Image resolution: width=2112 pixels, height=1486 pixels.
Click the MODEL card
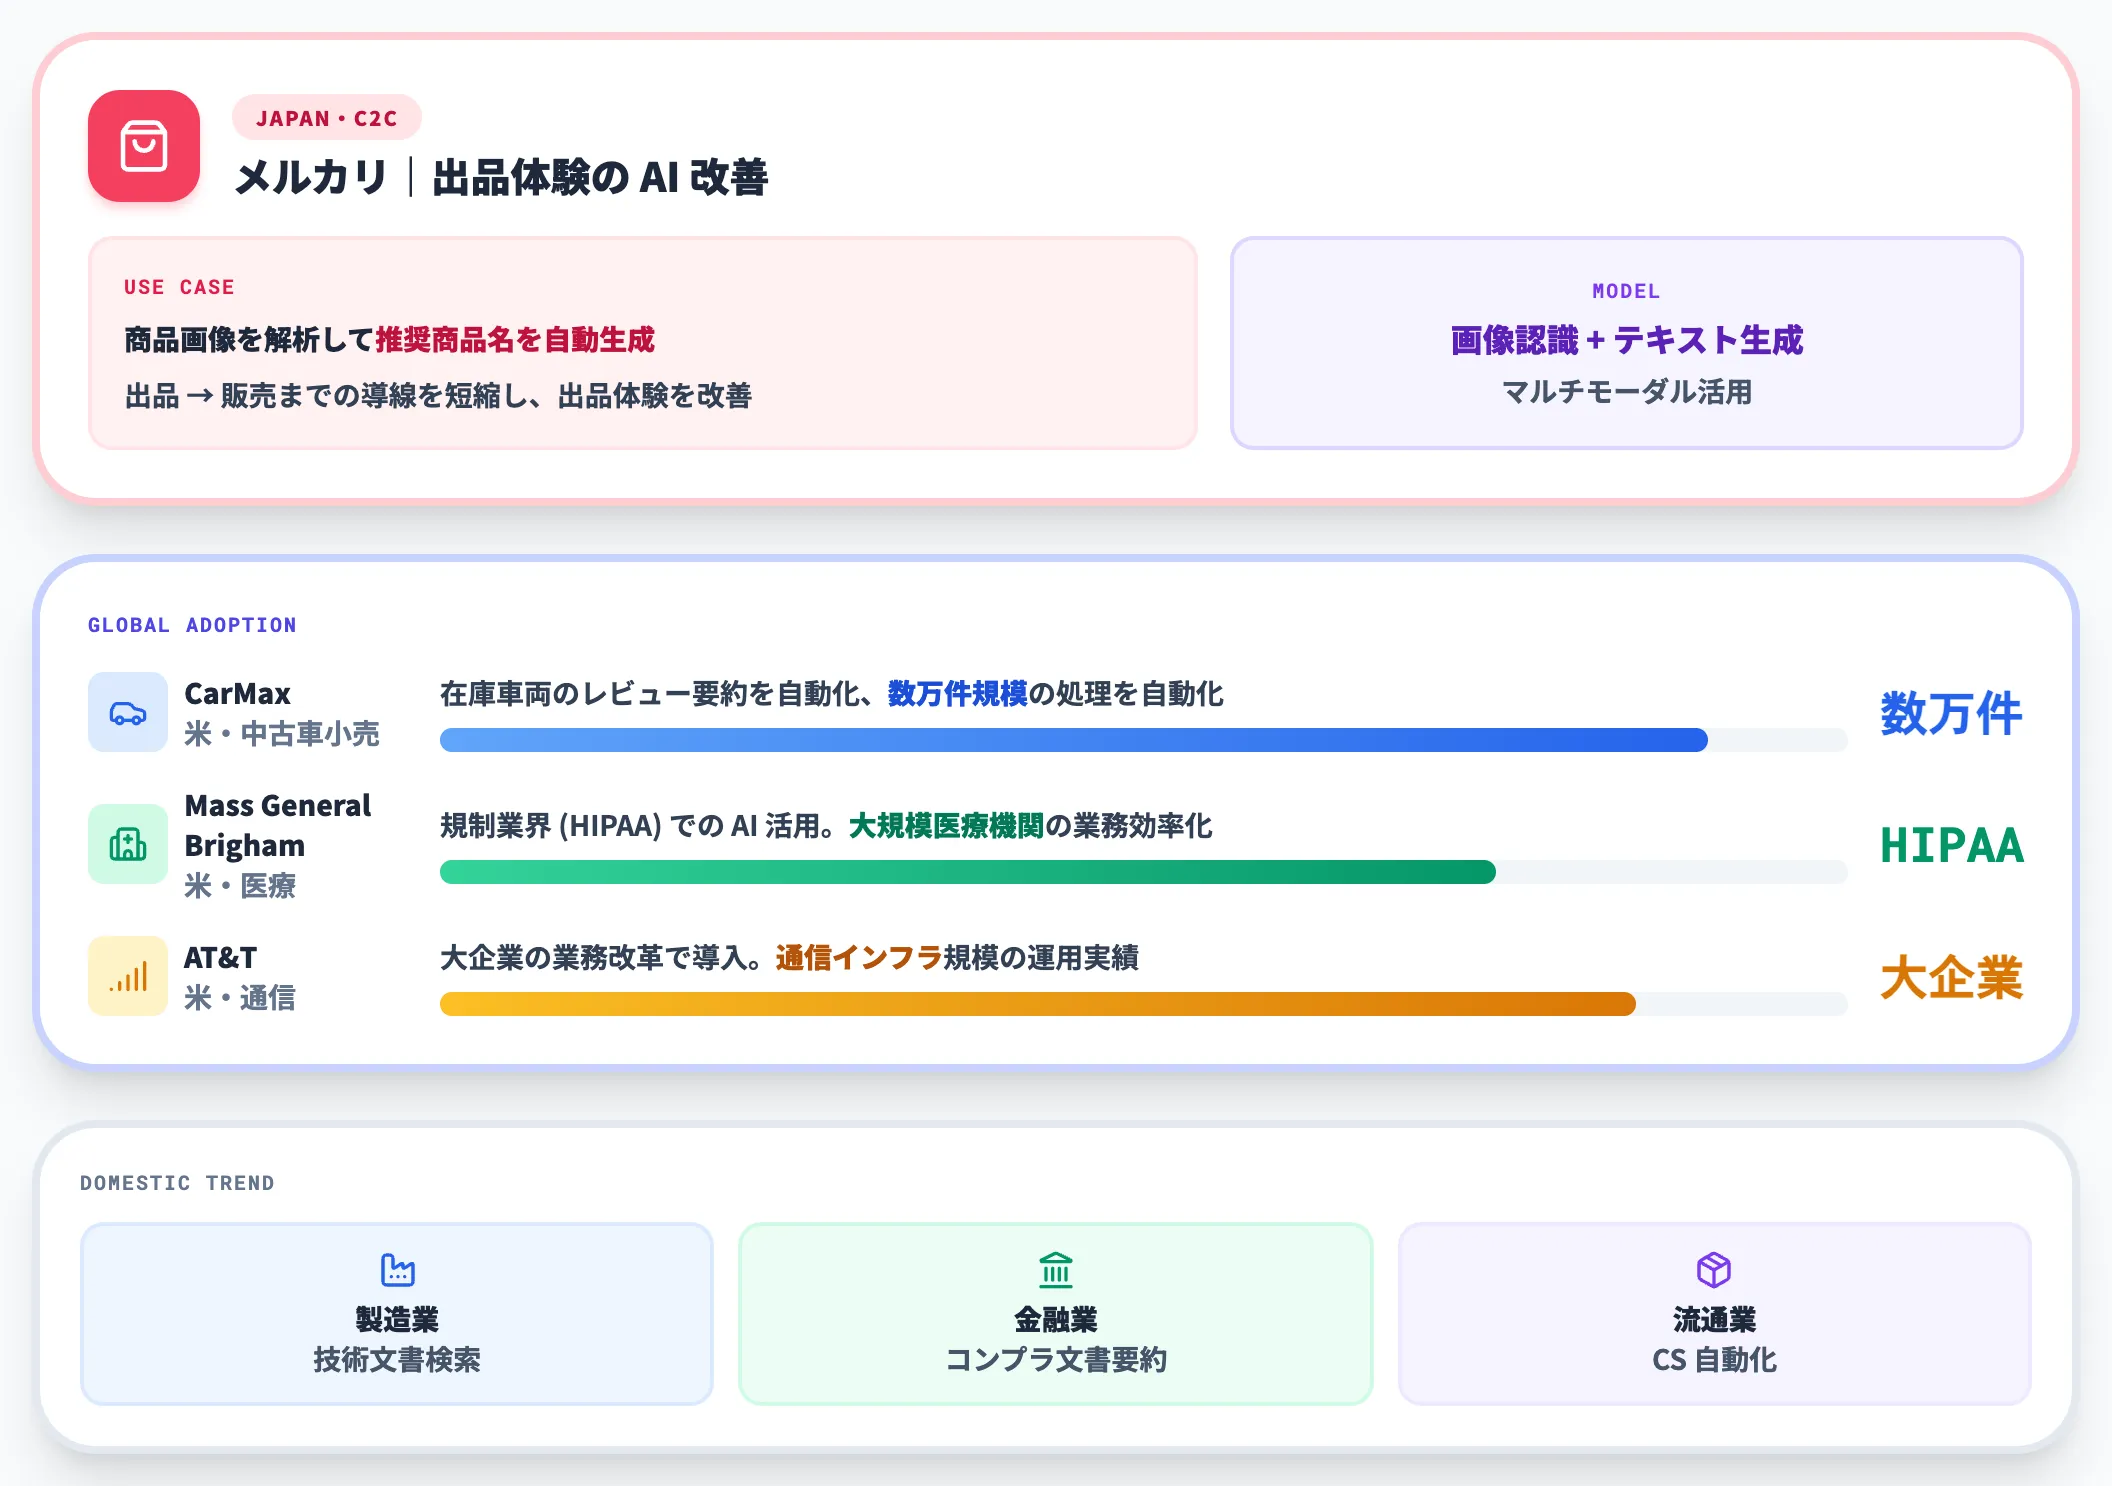(x=1626, y=343)
